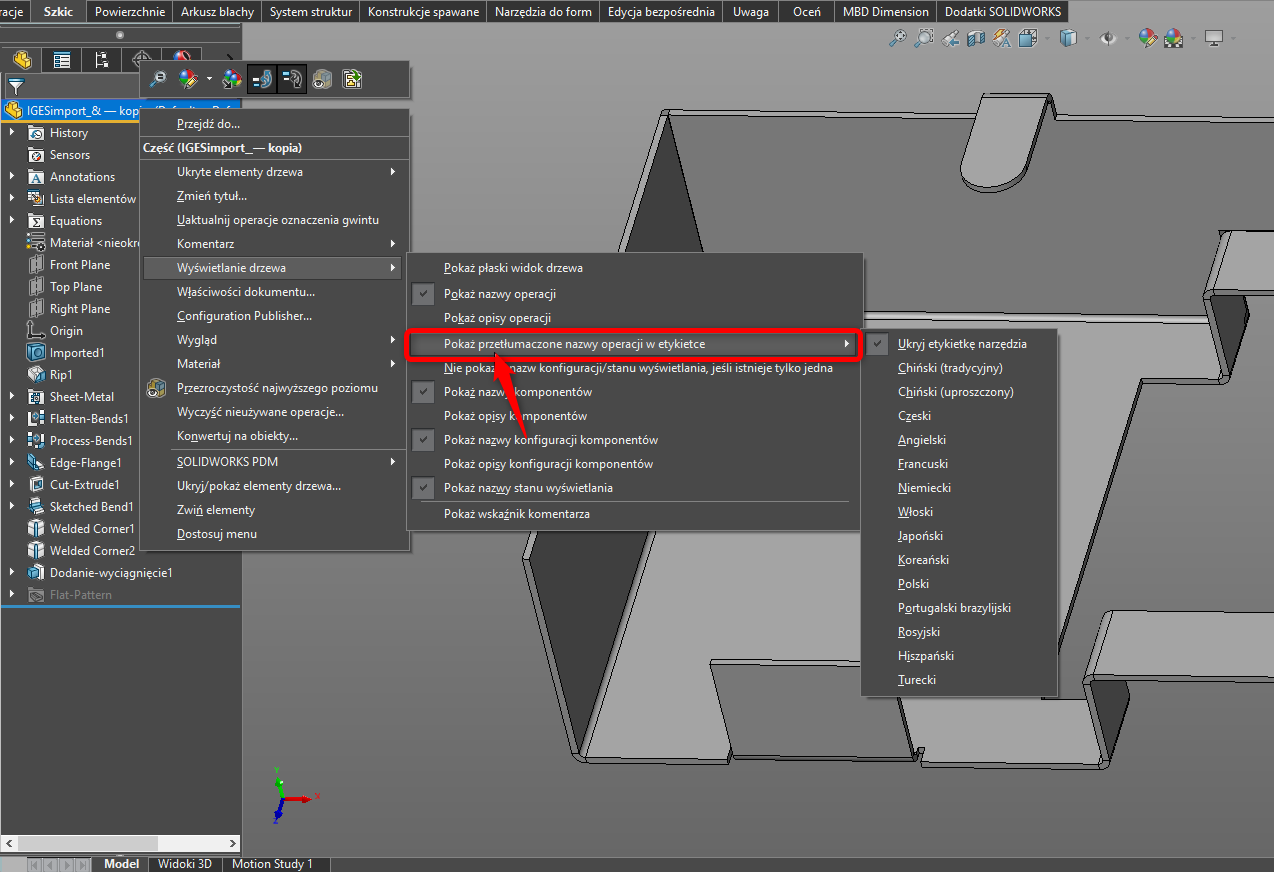The image size is (1274, 872).
Task: Click the Display Style icon
Action: 1068,38
